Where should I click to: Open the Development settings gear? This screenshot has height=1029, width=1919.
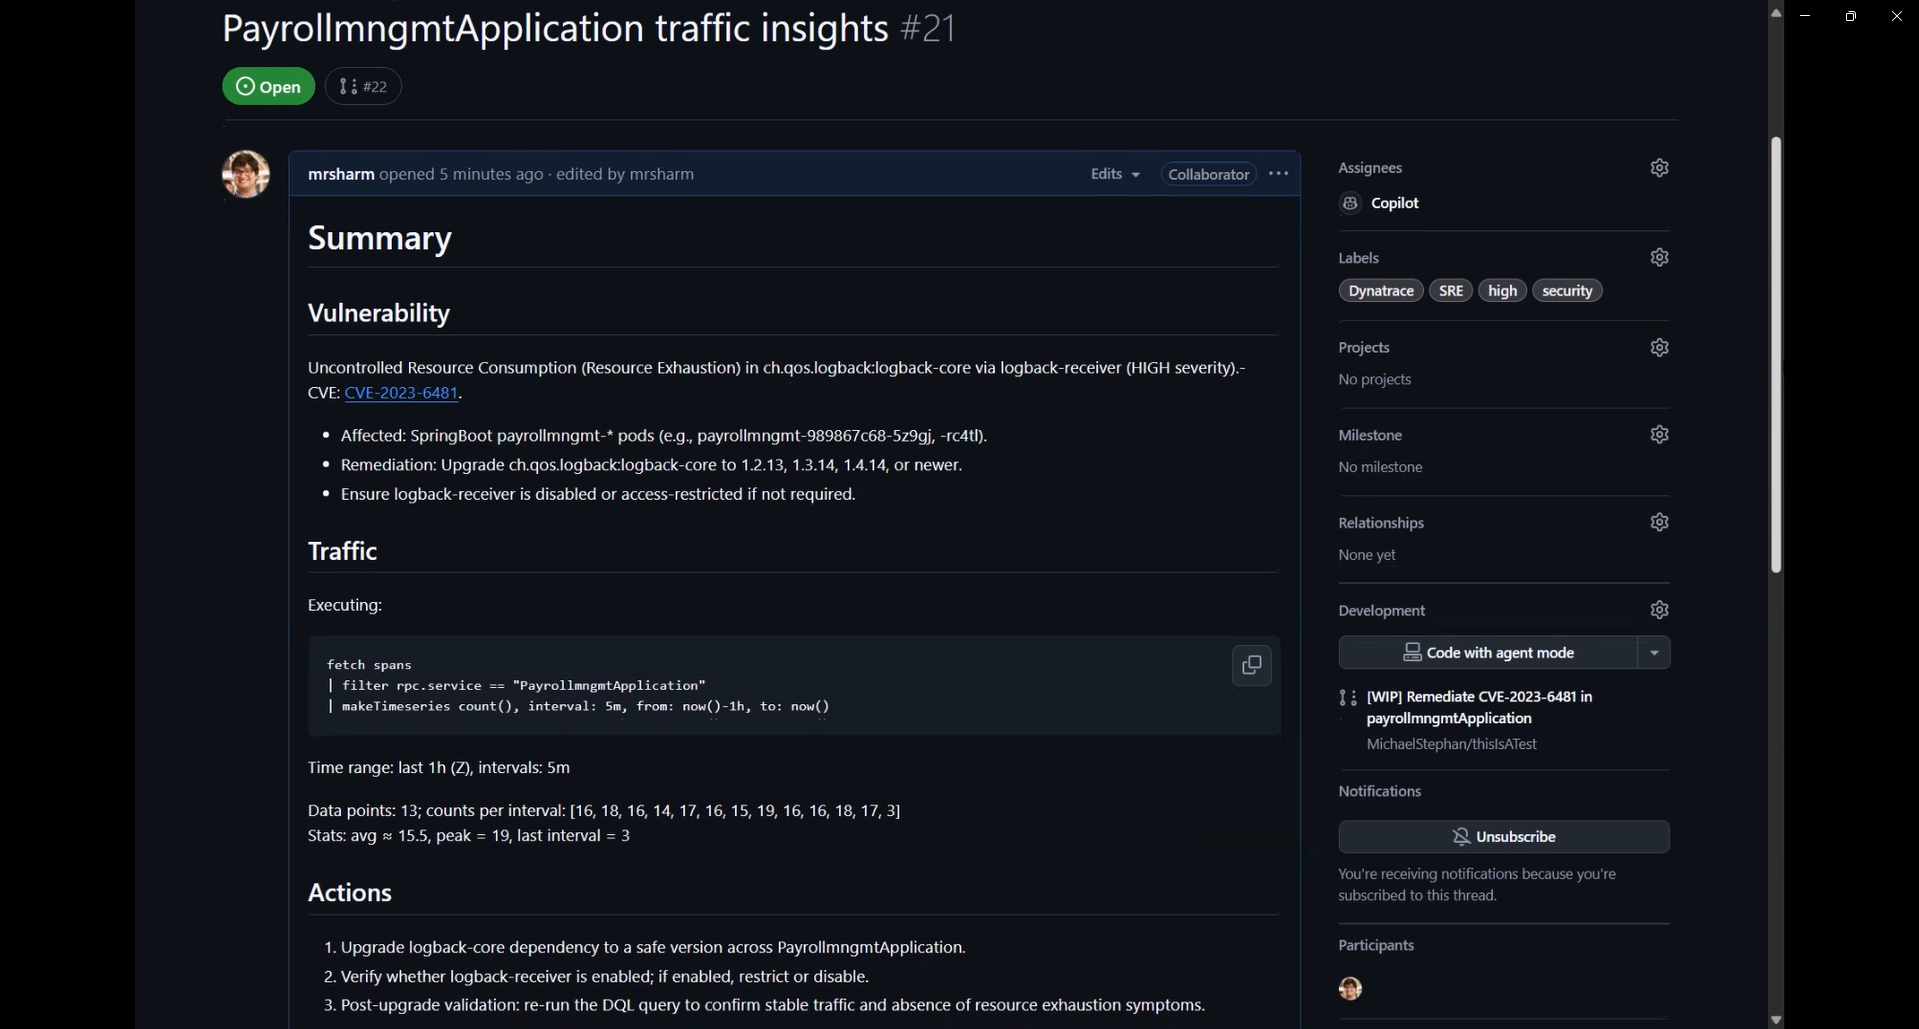point(1659,609)
